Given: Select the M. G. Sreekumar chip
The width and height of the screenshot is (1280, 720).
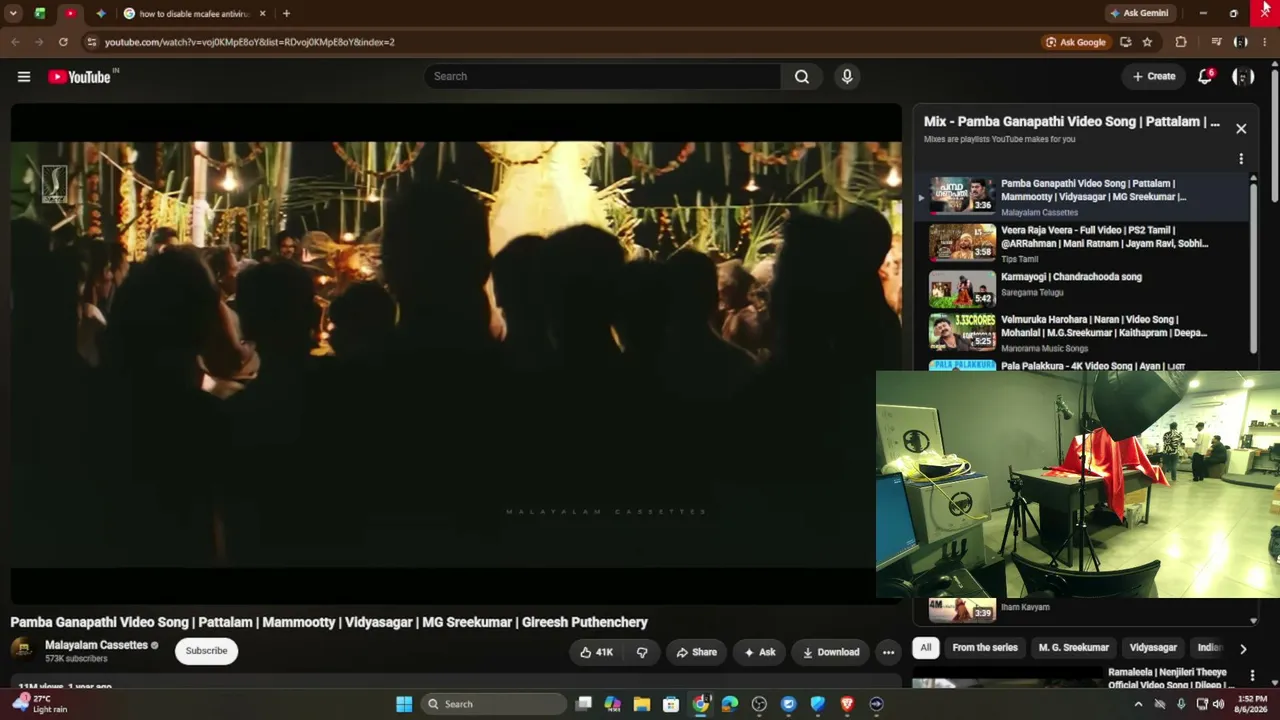Looking at the screenshot, I should [1073, 648].
